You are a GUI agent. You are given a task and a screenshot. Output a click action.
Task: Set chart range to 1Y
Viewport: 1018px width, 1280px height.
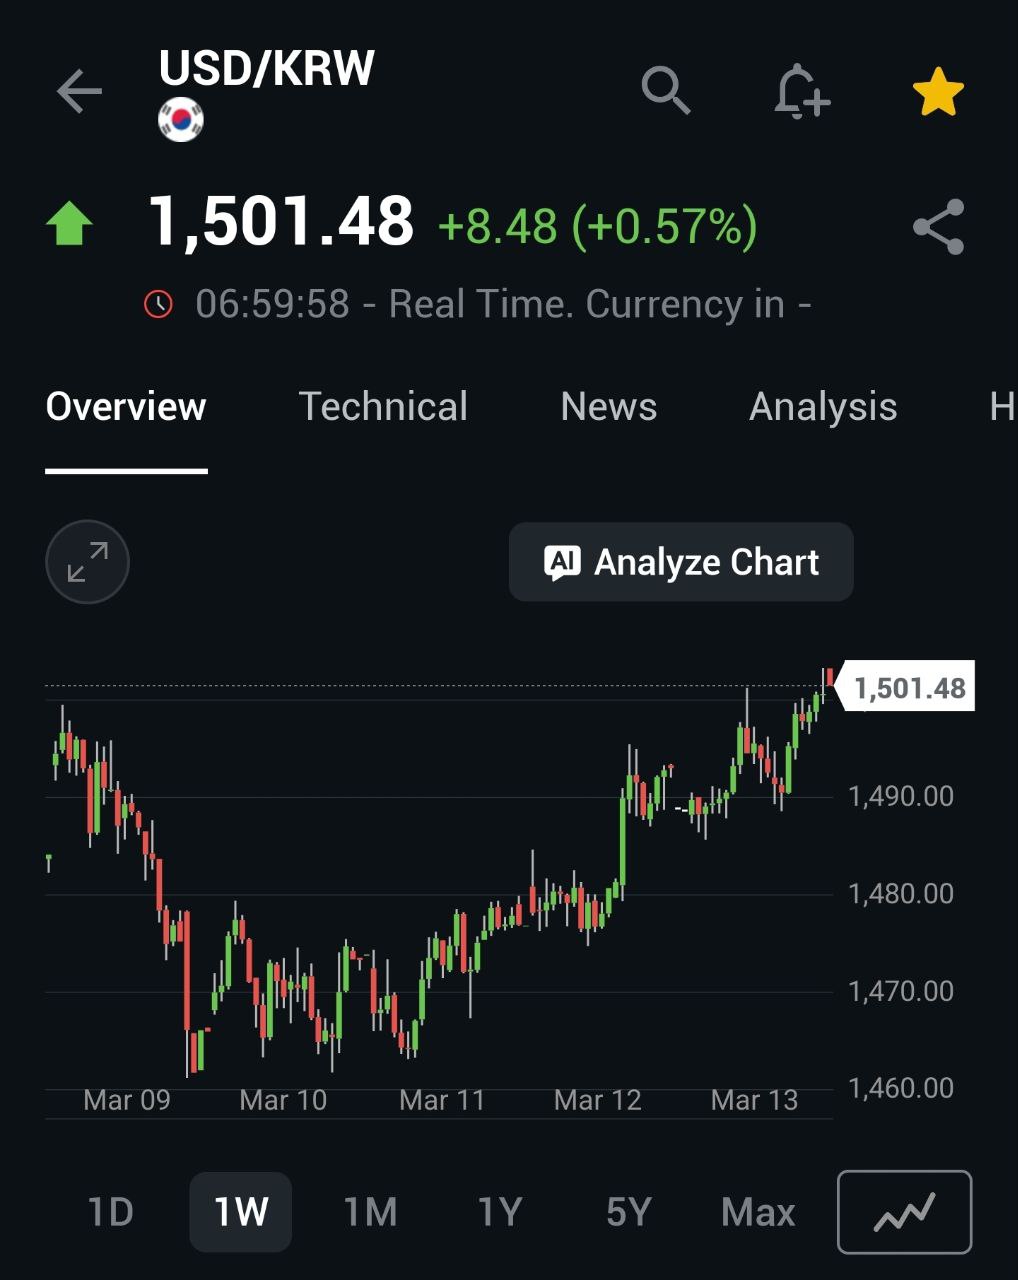pyautogui.click(x=499, y=1212)
